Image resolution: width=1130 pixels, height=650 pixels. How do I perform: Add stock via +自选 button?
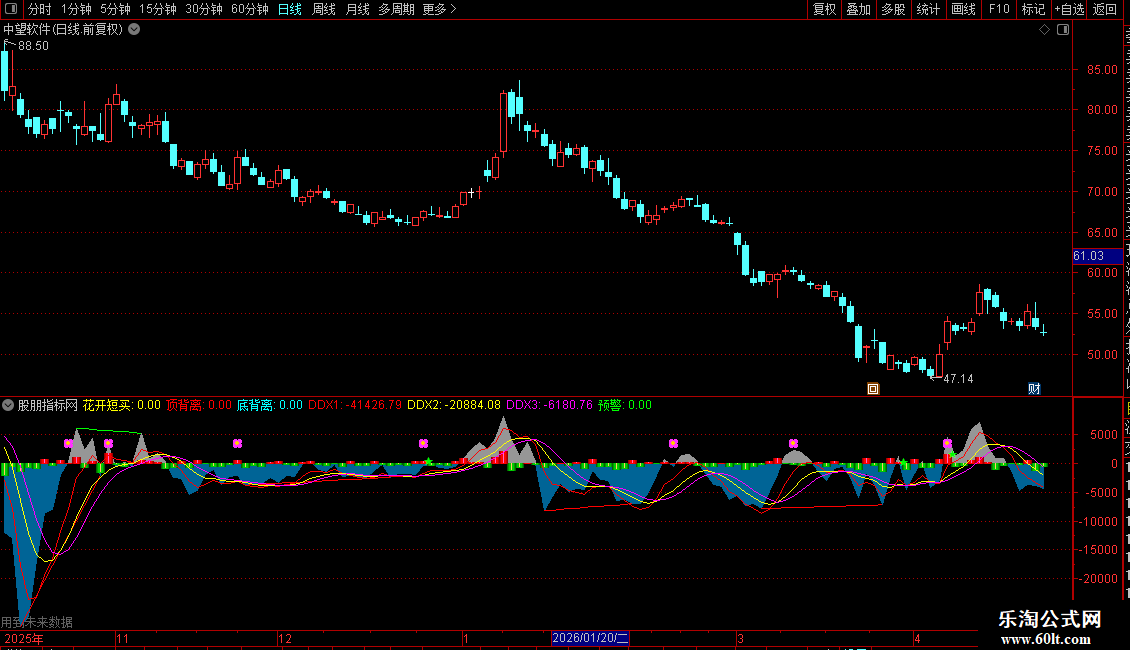click(x=1069, y=9)
